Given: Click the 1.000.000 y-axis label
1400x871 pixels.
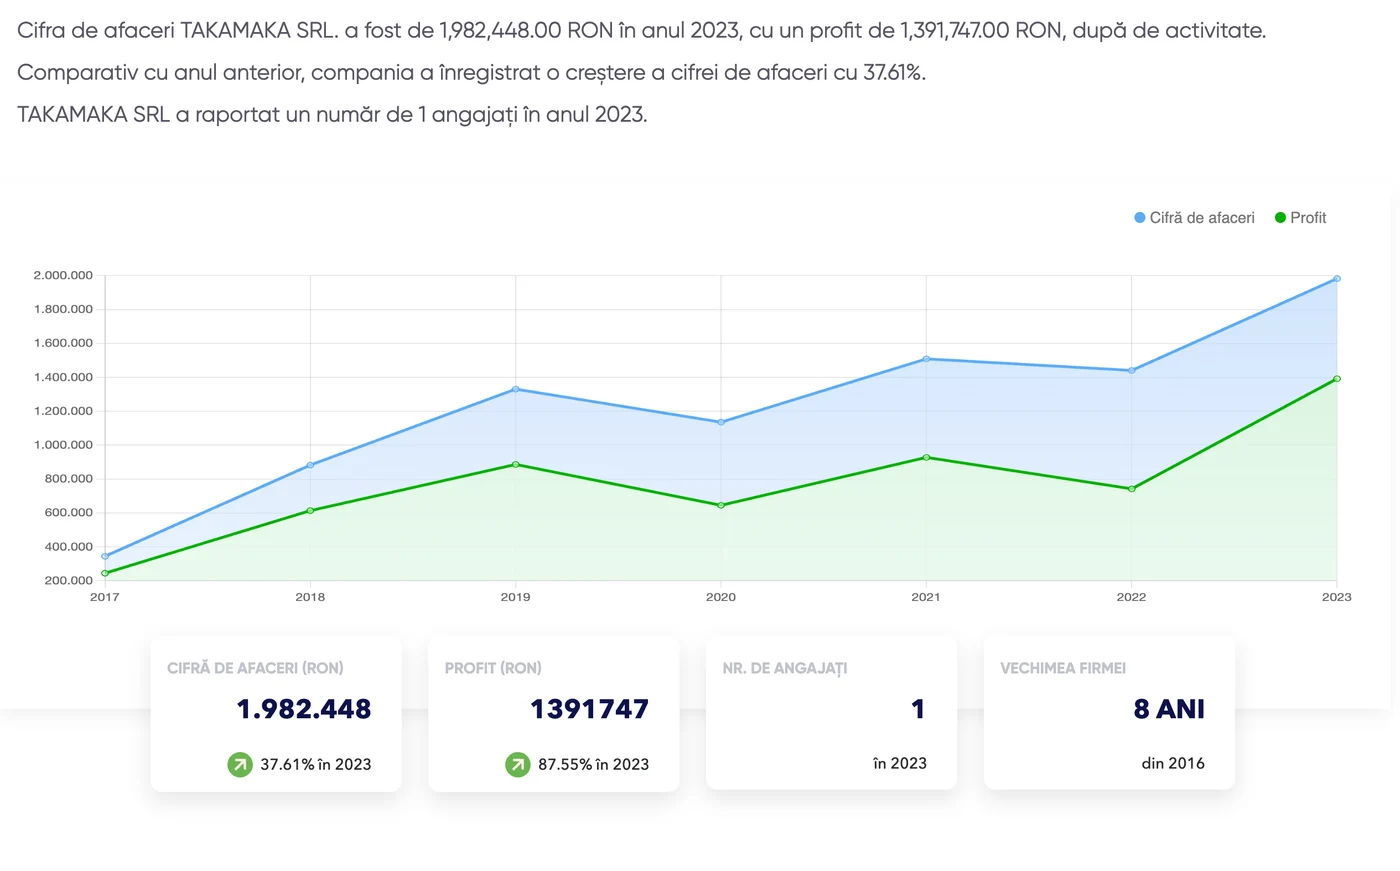Looking at the screenshot, I should pyautogui.click(x=63, y=445).
